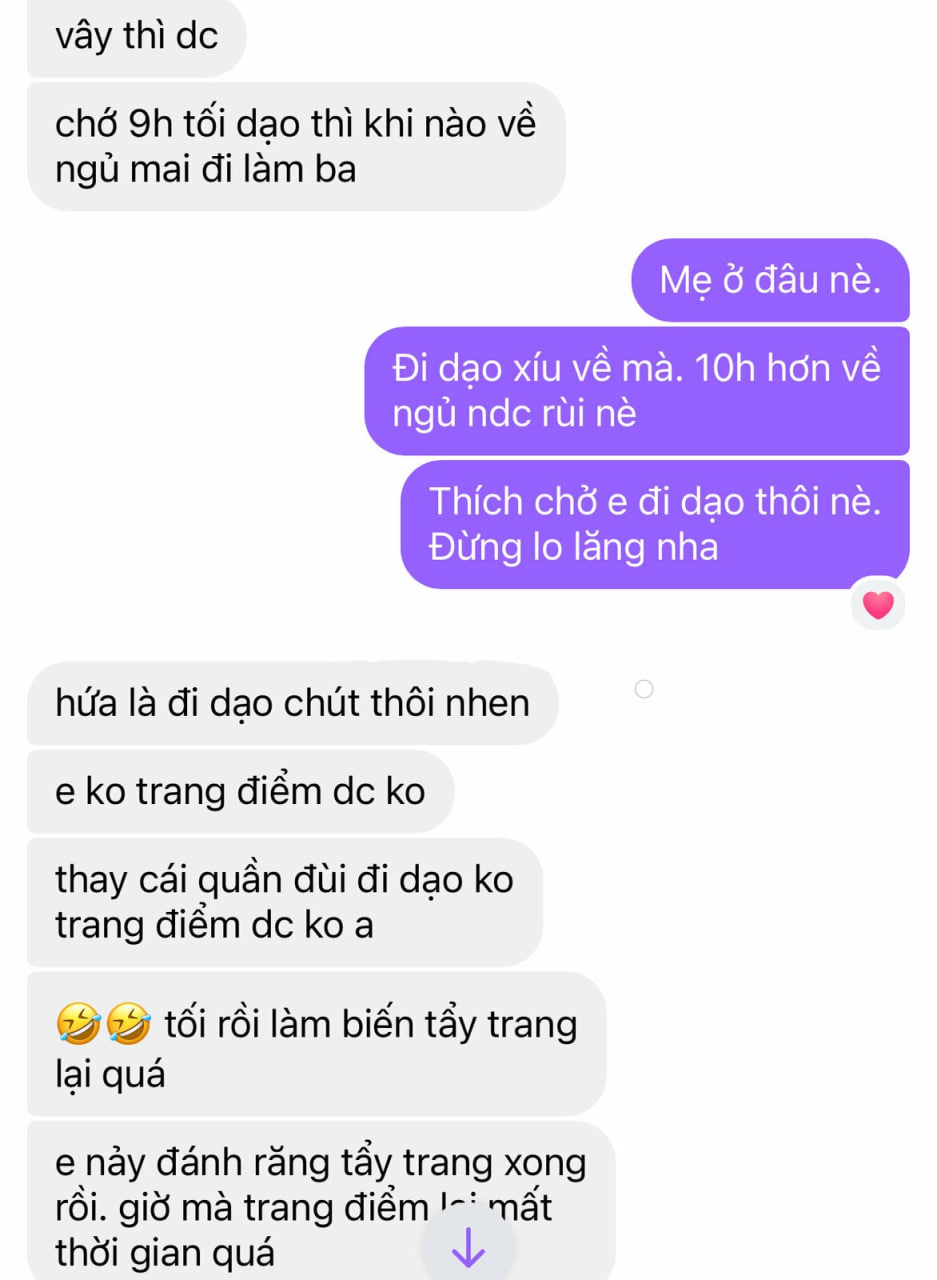Tap message "hứa là đi dạo chút thôi nhen"
Screen dimensions: 937x1280
pos(292,703)
